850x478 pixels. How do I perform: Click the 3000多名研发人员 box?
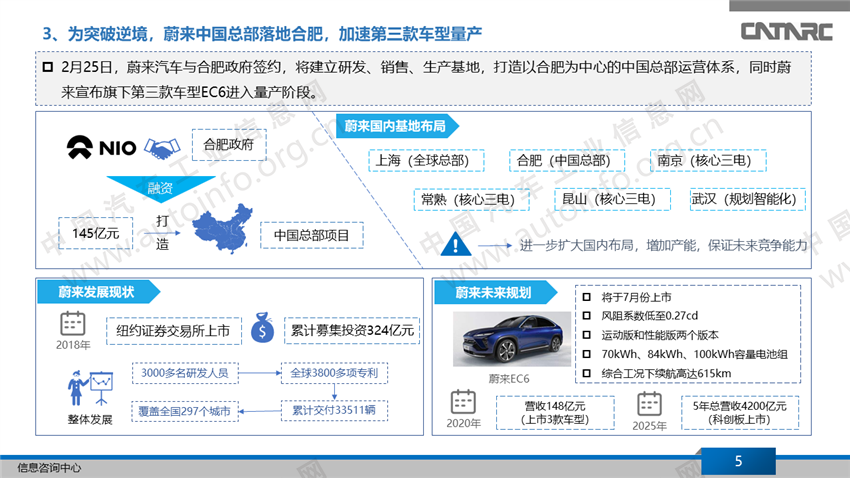(185, 373)
